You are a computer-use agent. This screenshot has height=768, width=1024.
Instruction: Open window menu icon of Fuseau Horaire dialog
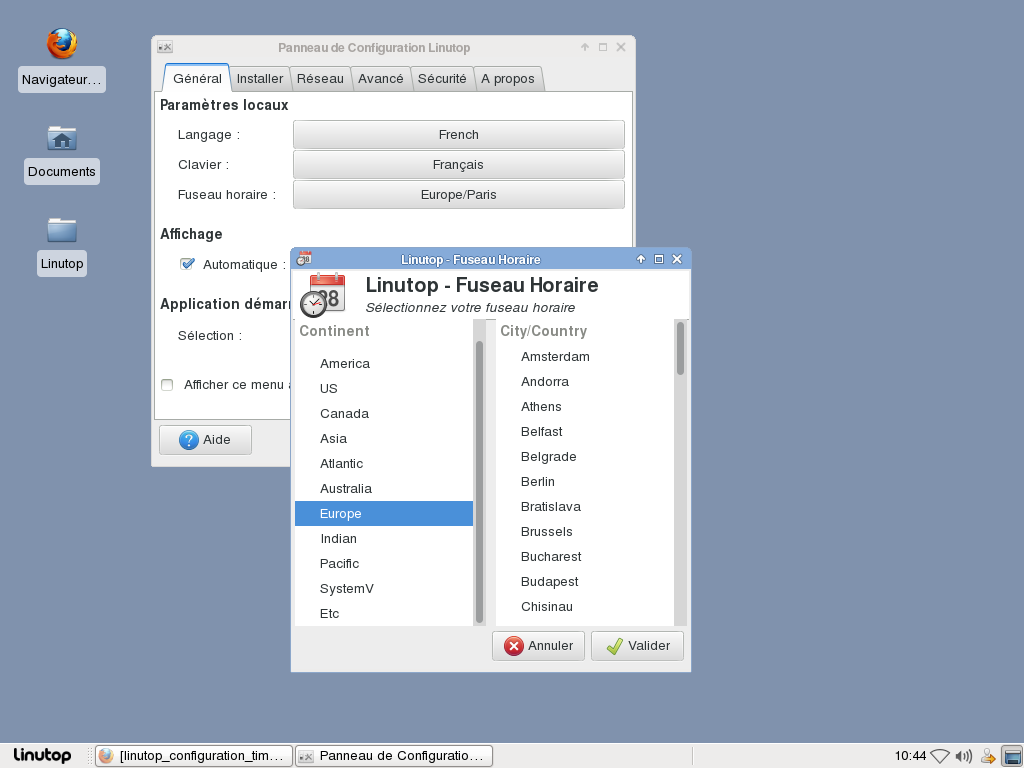click(x=304, y=259)
